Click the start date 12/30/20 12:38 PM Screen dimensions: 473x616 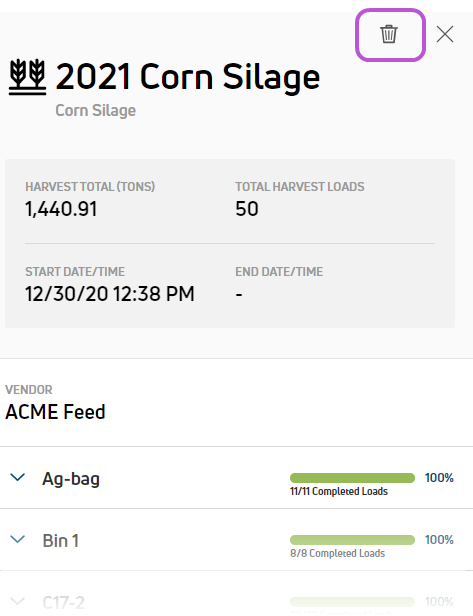click(110, 294)
